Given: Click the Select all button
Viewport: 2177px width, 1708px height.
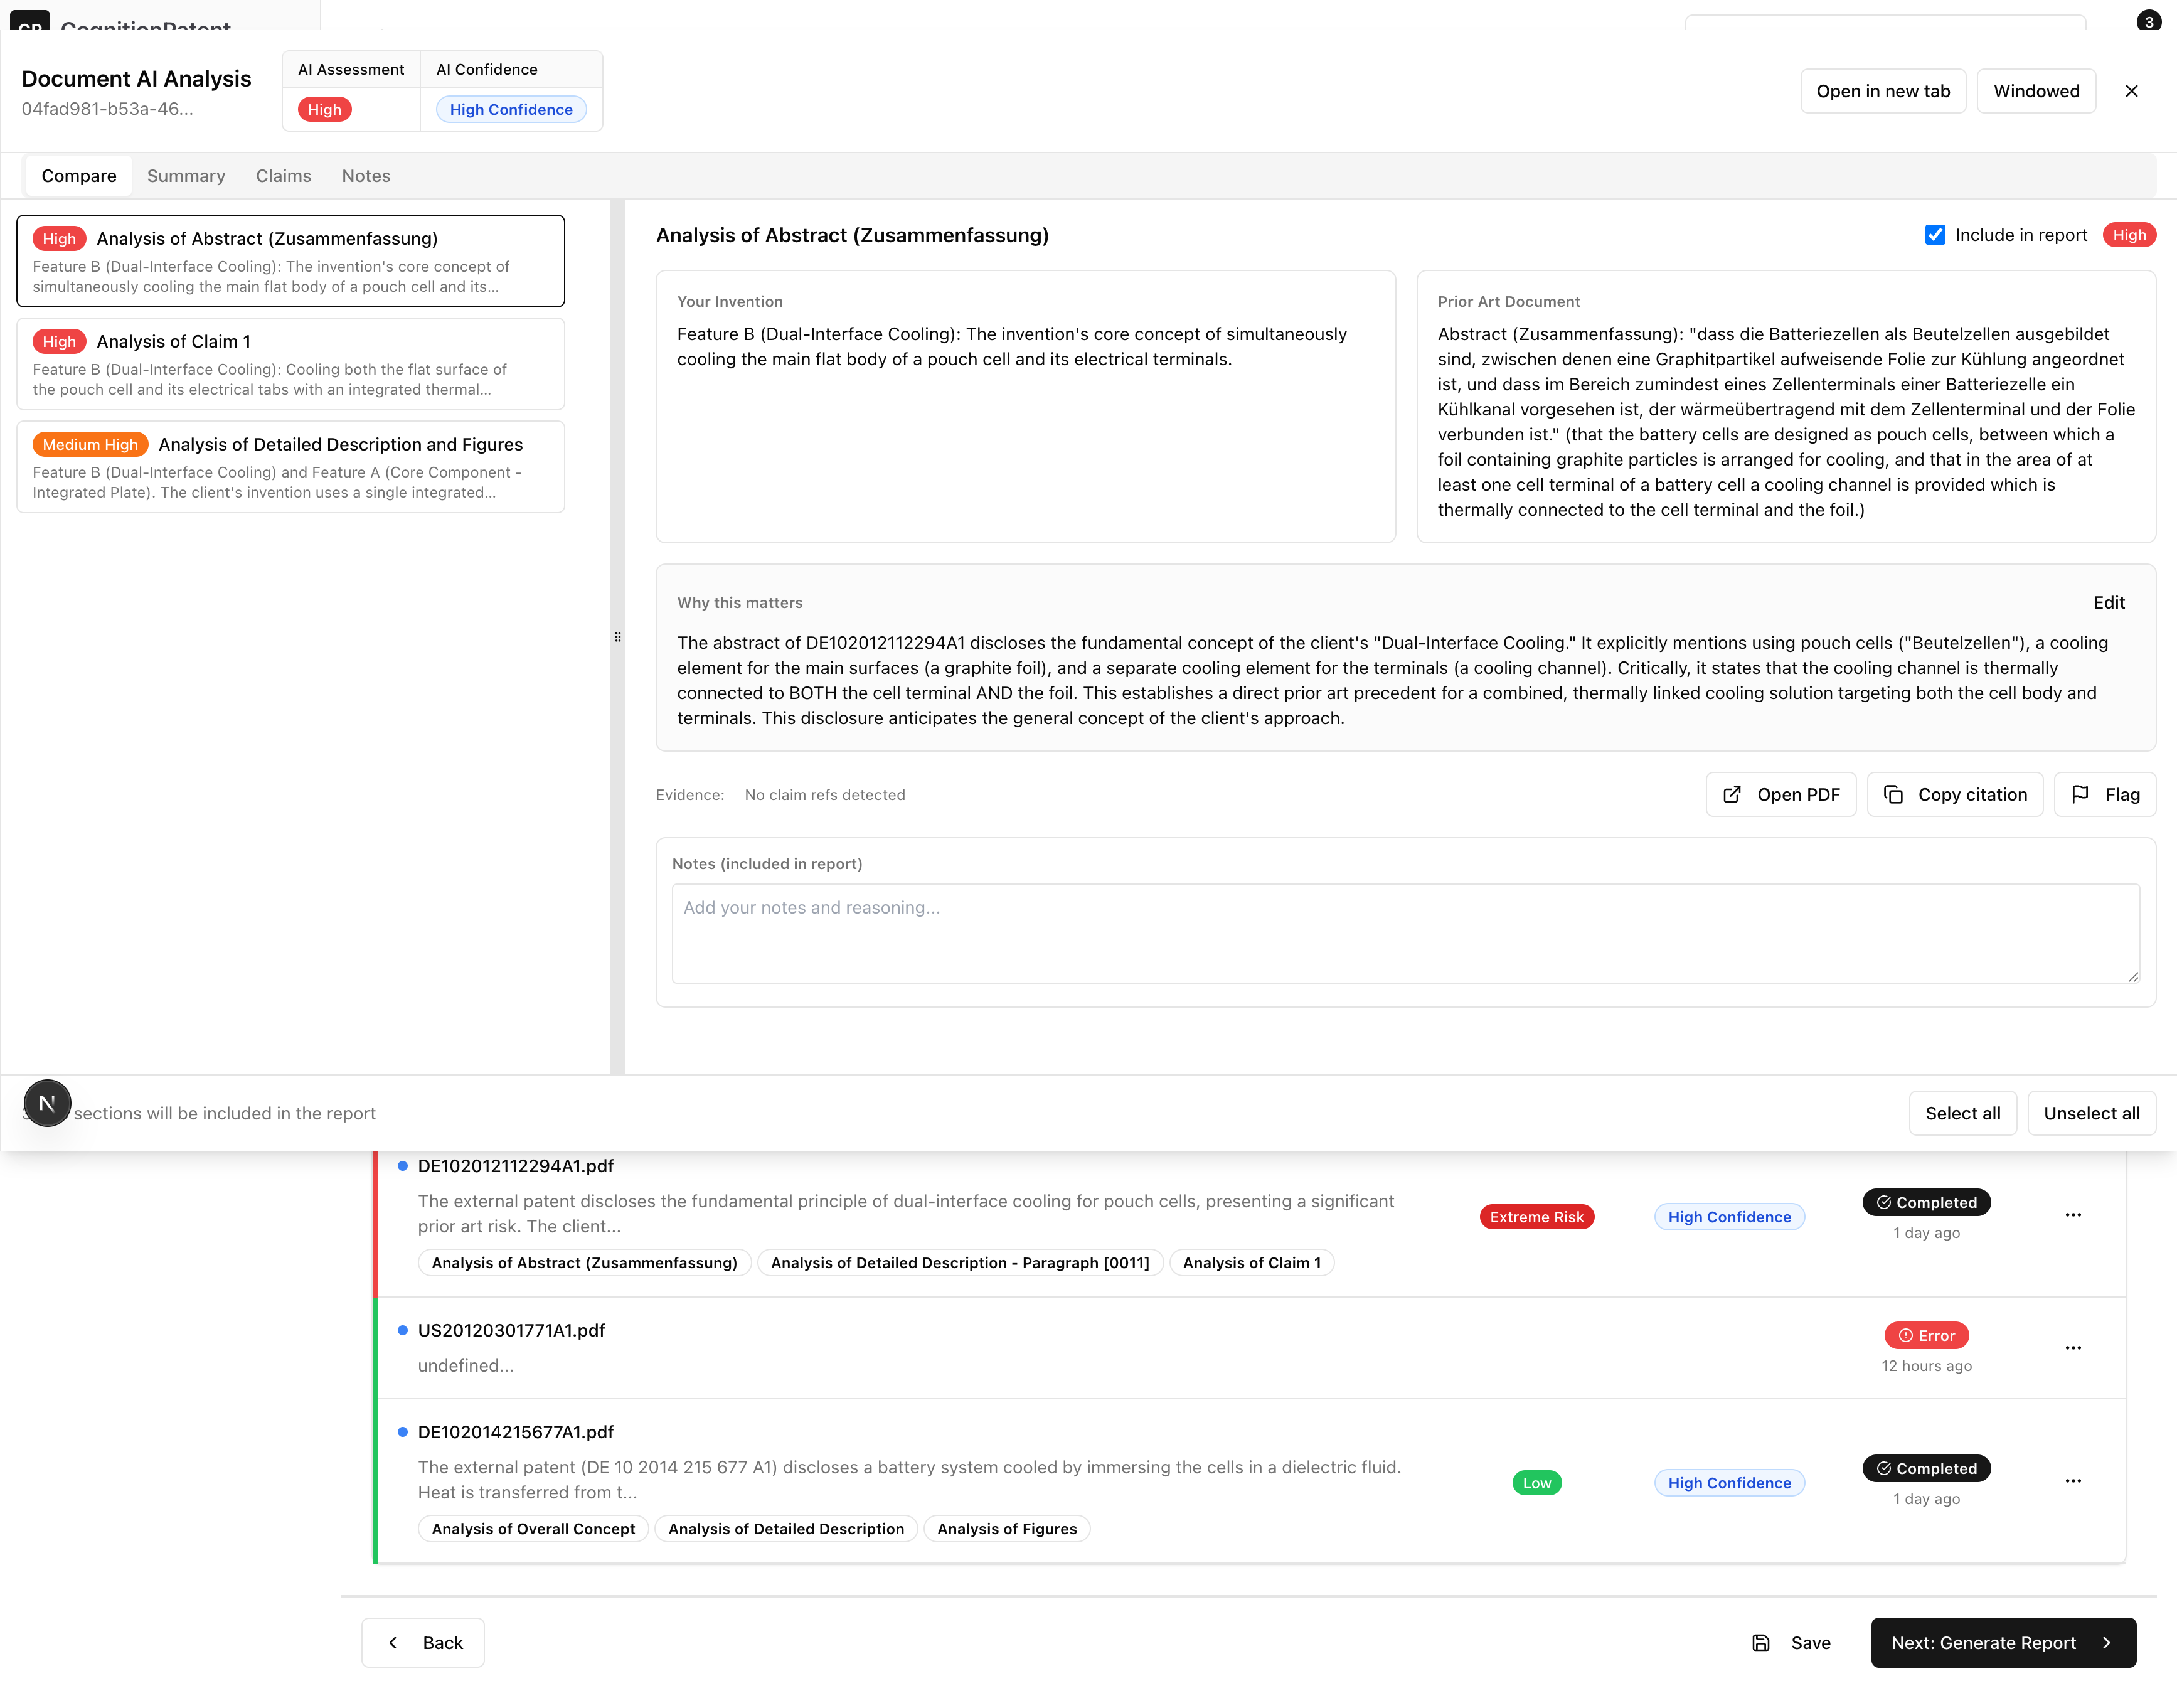Looking at the screenshot, I should pos(1962,1113).
